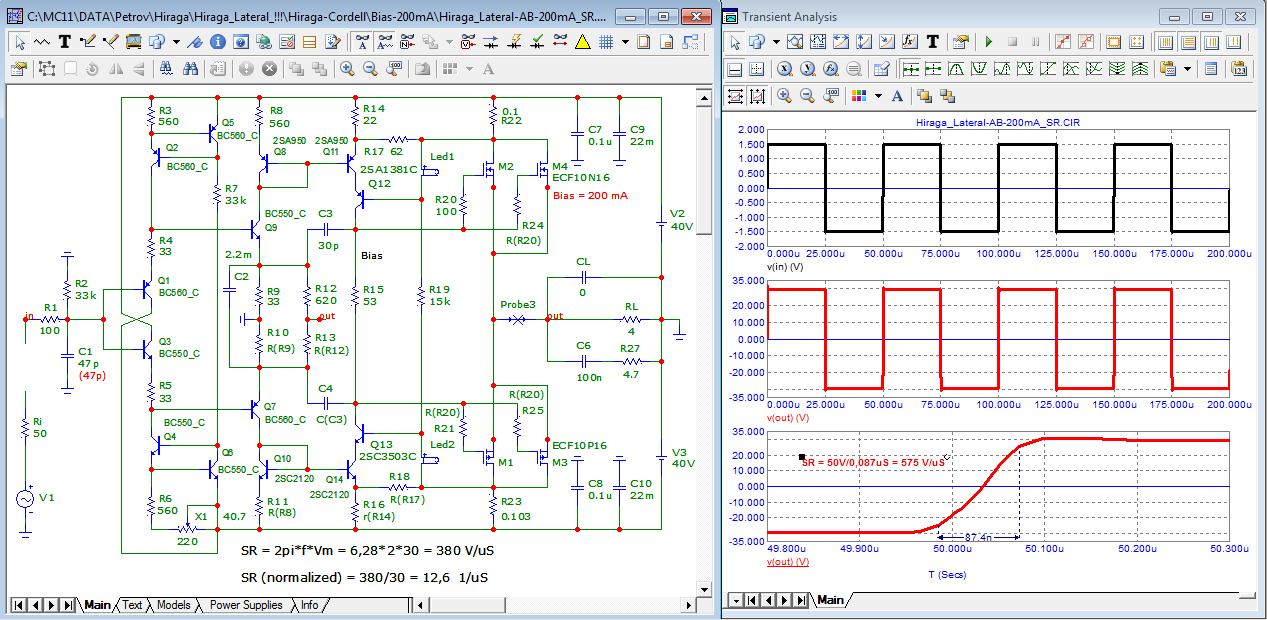The width and height of the screenshot is (1267, 620).
Task: Toggle the grid display in schematic toolbar
Action: click(x=606, y=42)
